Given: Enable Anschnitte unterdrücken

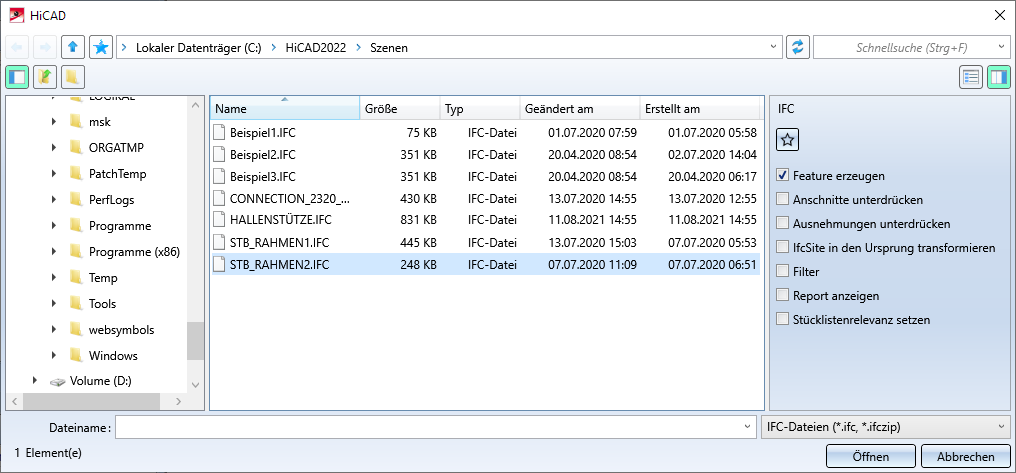Looking at the screenshot, I should [783, 200].
